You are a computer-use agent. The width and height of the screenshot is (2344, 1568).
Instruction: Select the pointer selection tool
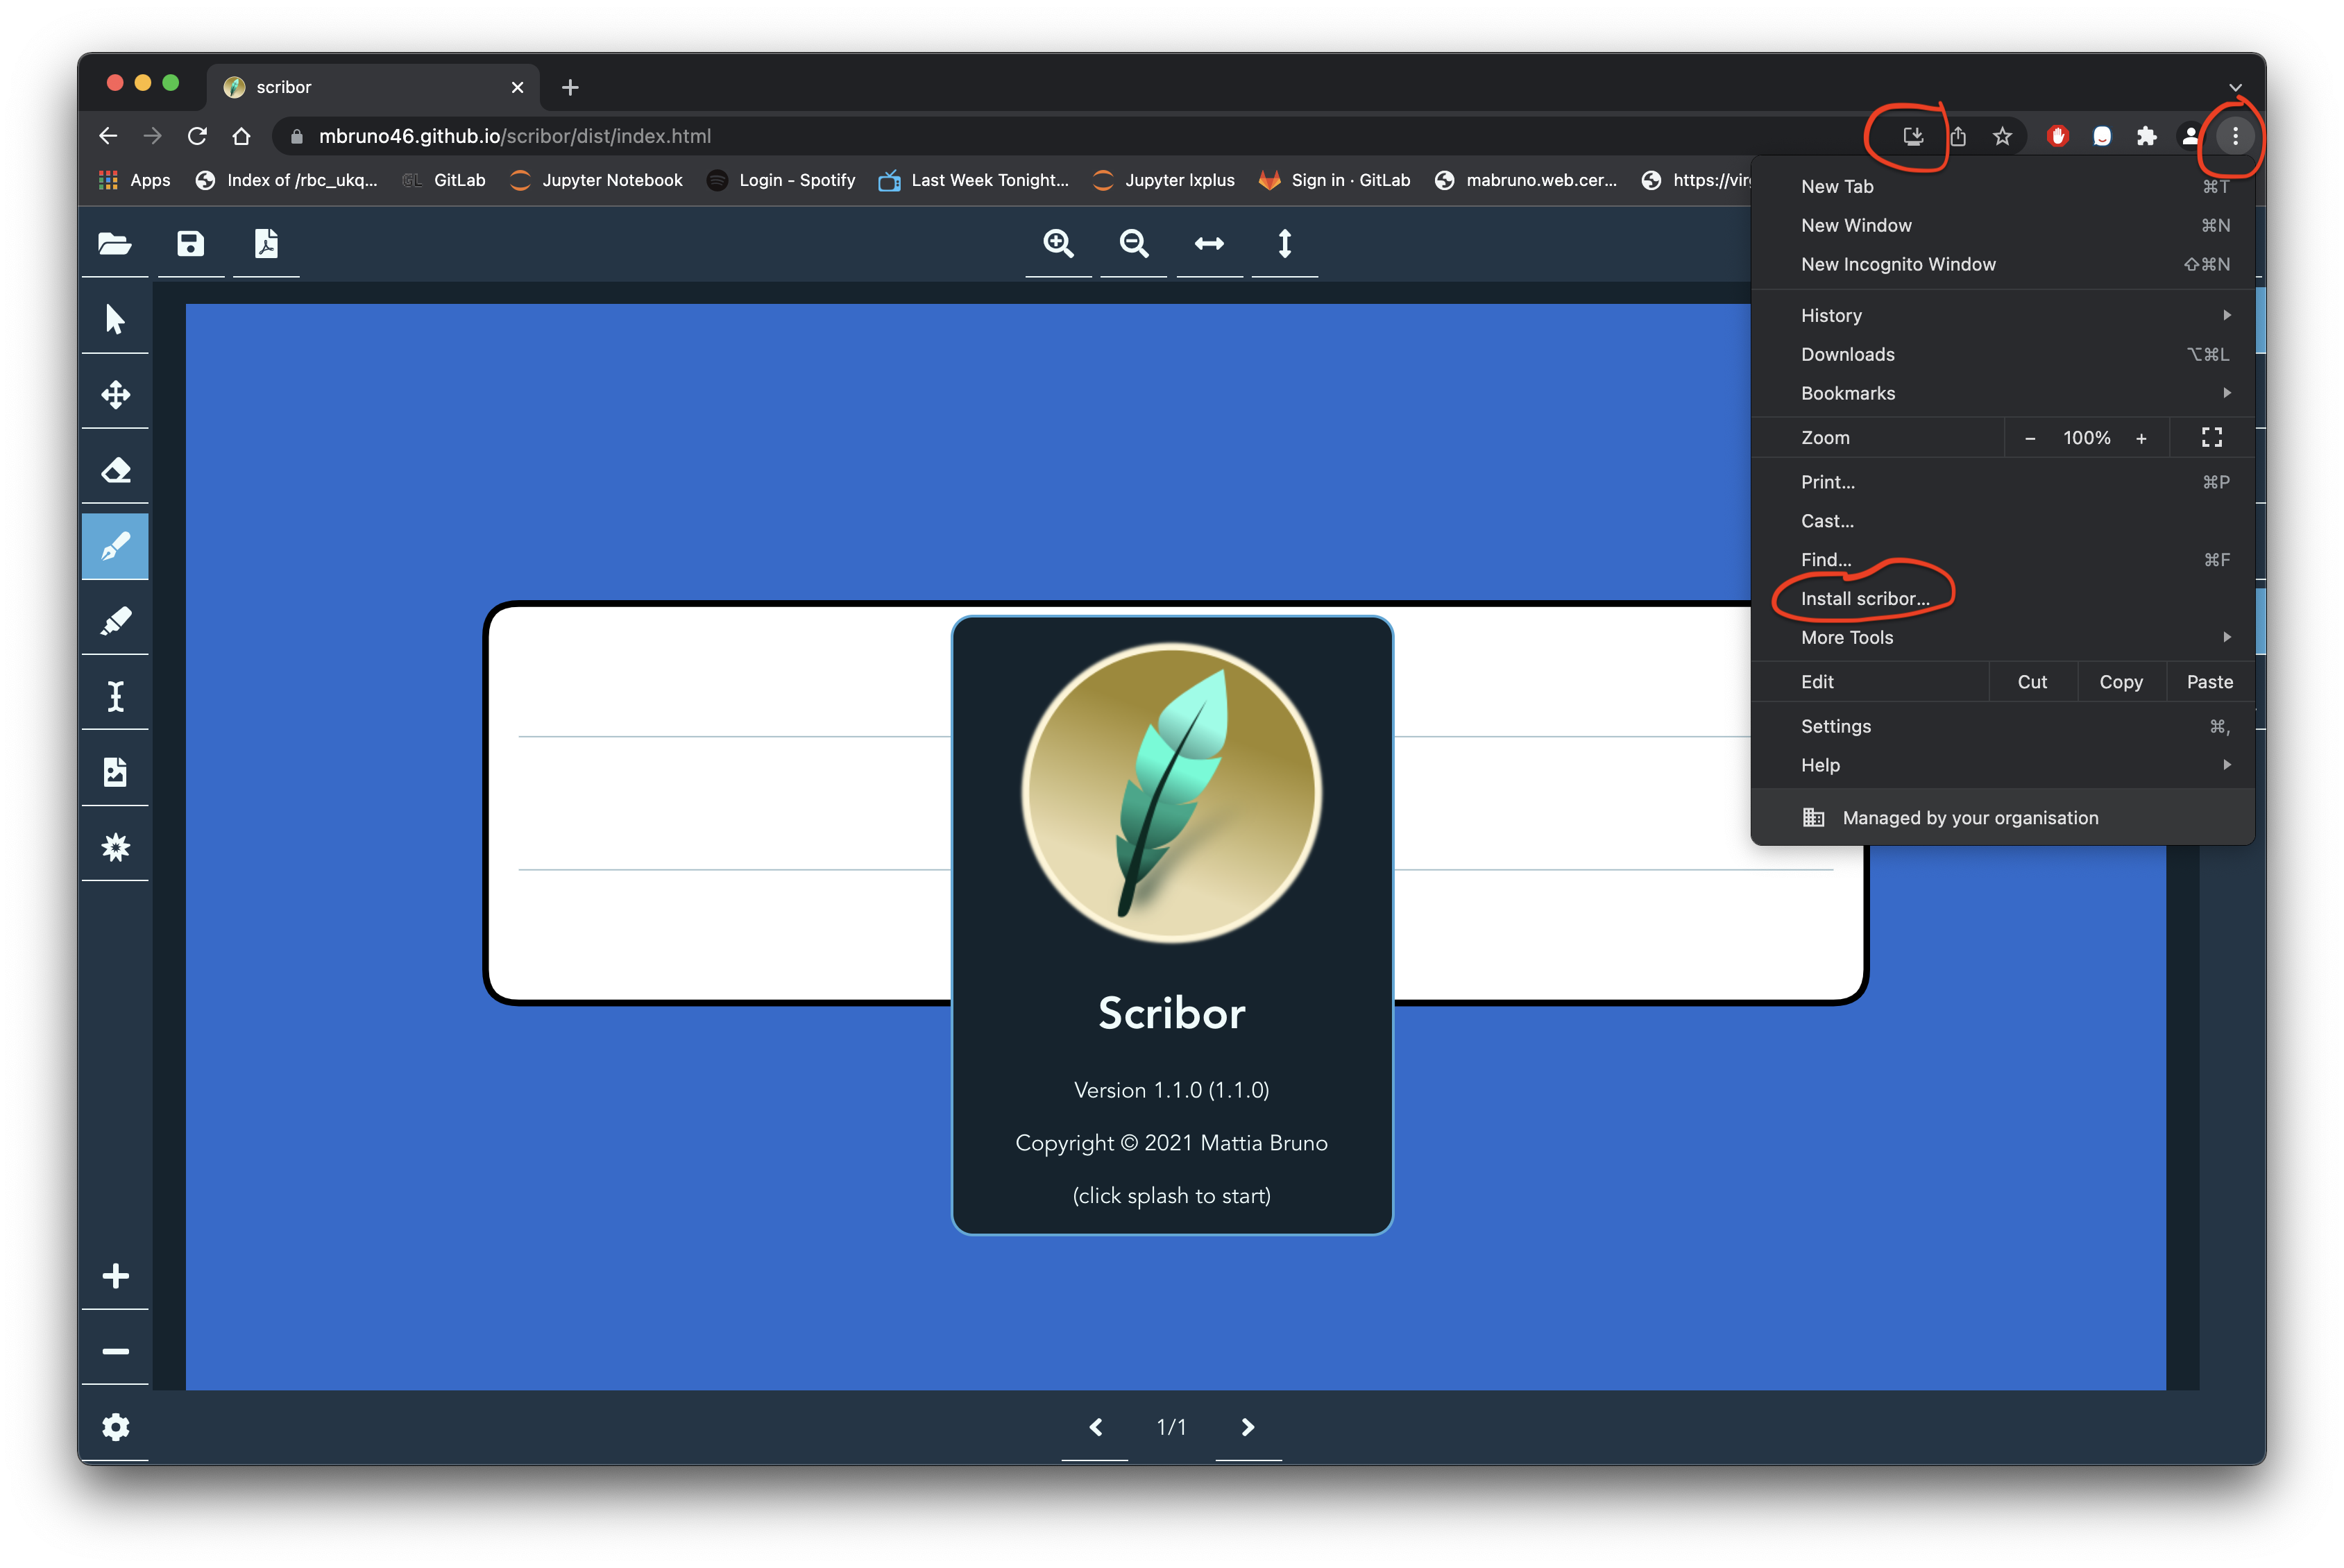click(115, 319)
